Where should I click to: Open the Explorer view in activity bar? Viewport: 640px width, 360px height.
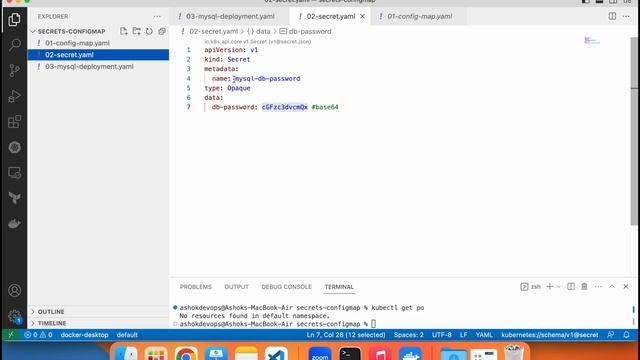point(14,19)
